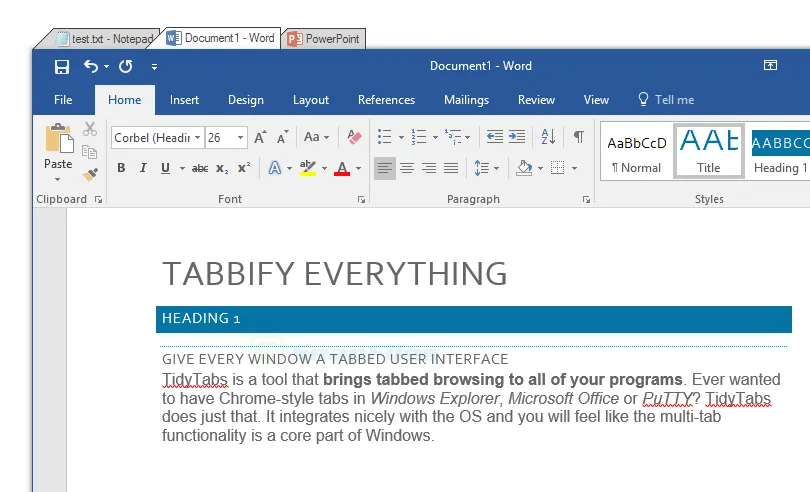Screen dimensions: 810x492
Task: Repeat the last action with the redo icon
Action: [126, 66]
